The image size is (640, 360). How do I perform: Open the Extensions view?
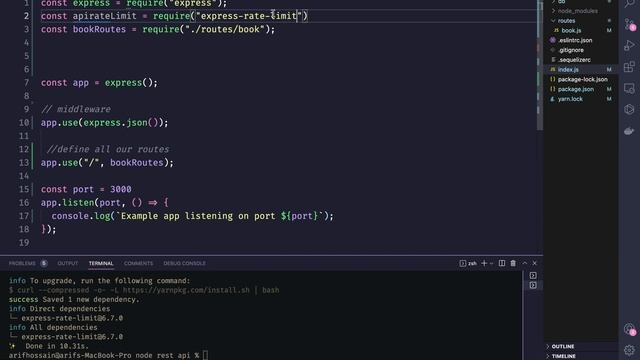[x=629, y=67]
